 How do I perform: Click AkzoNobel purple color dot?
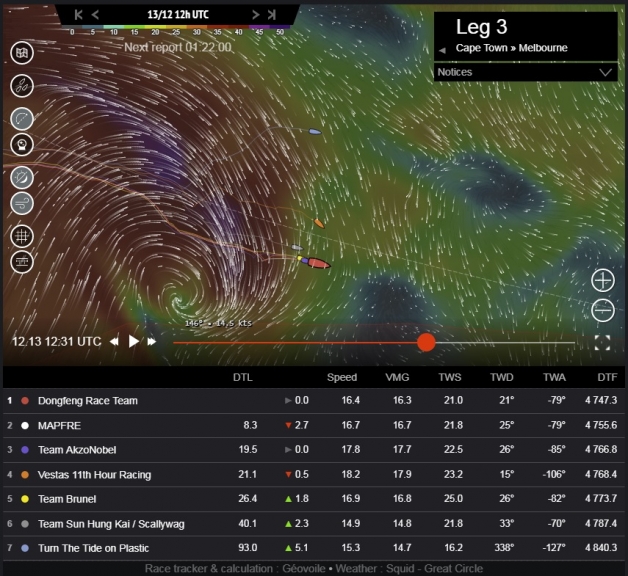[25, 450]
